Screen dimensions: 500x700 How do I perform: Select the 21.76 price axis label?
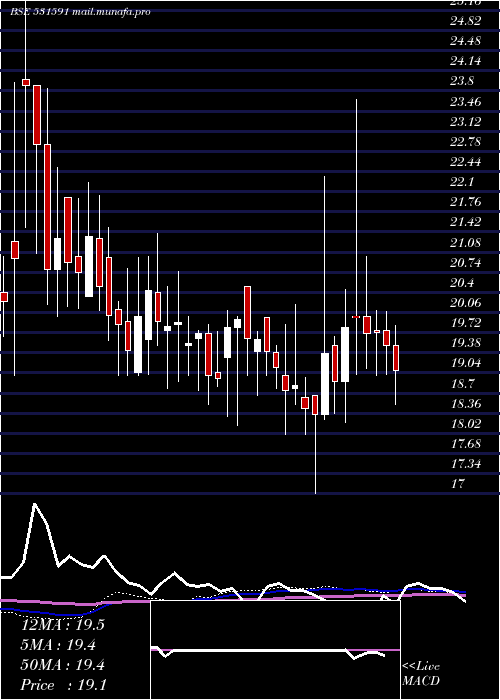pos(465,202)
